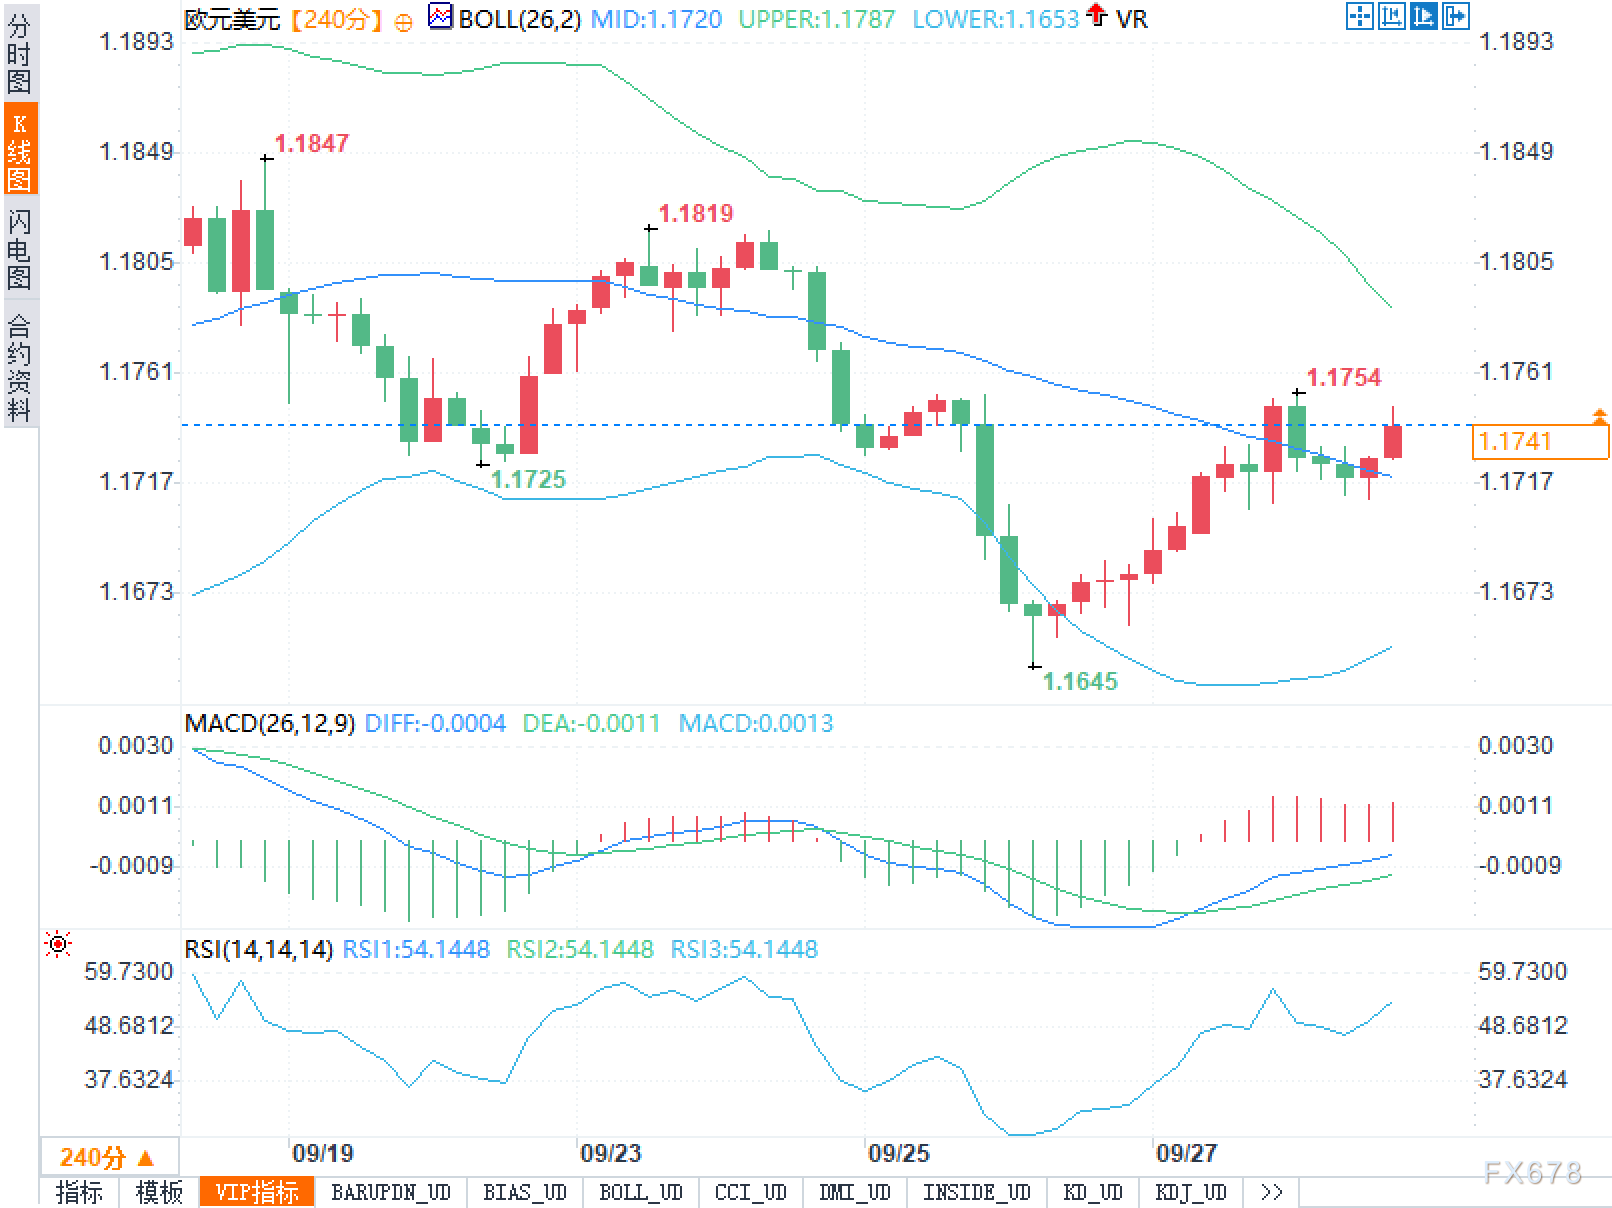Image resolution: width=1612 pixels, height=1208 pixels.
Task: Expand the 240分 timeframe selector at bottom
Action: [x=109, y=1157]
